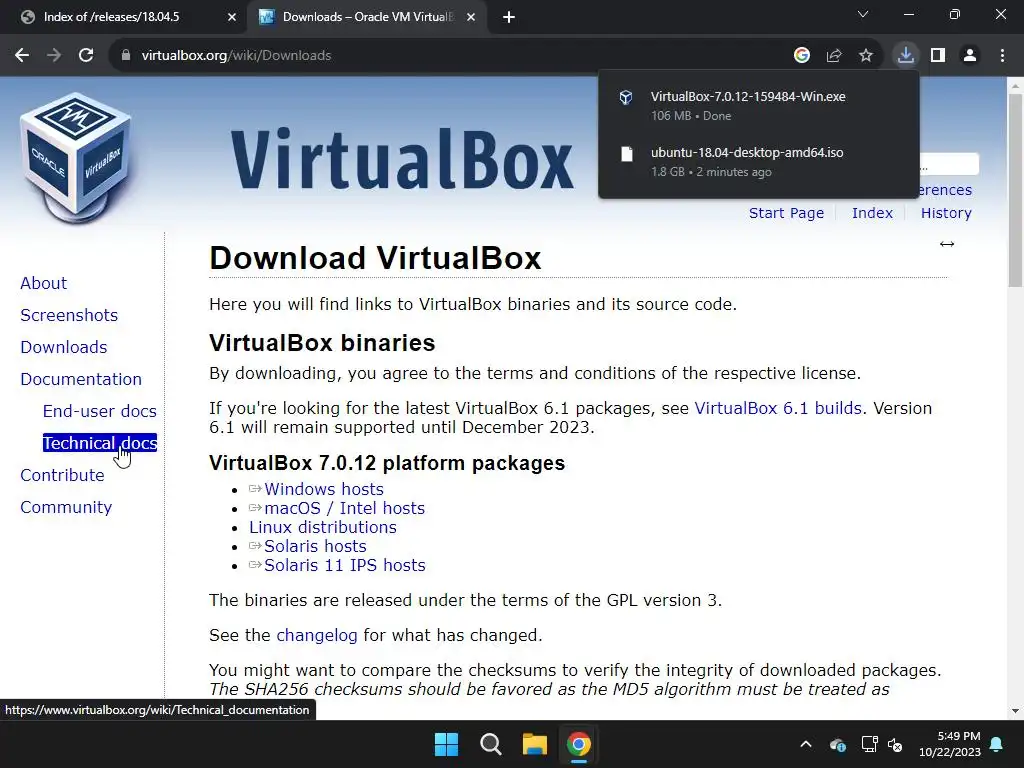Open ubuntu-18.04-desktop-amd64.iso download entry

pyautogui.click(x=747, y=153)
